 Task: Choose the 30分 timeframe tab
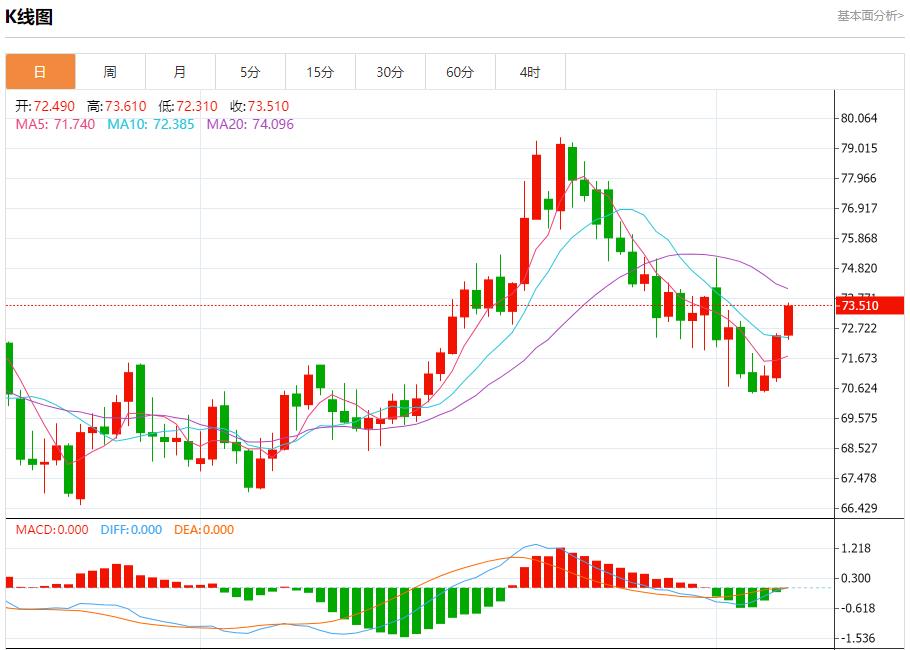click(390, 72)
